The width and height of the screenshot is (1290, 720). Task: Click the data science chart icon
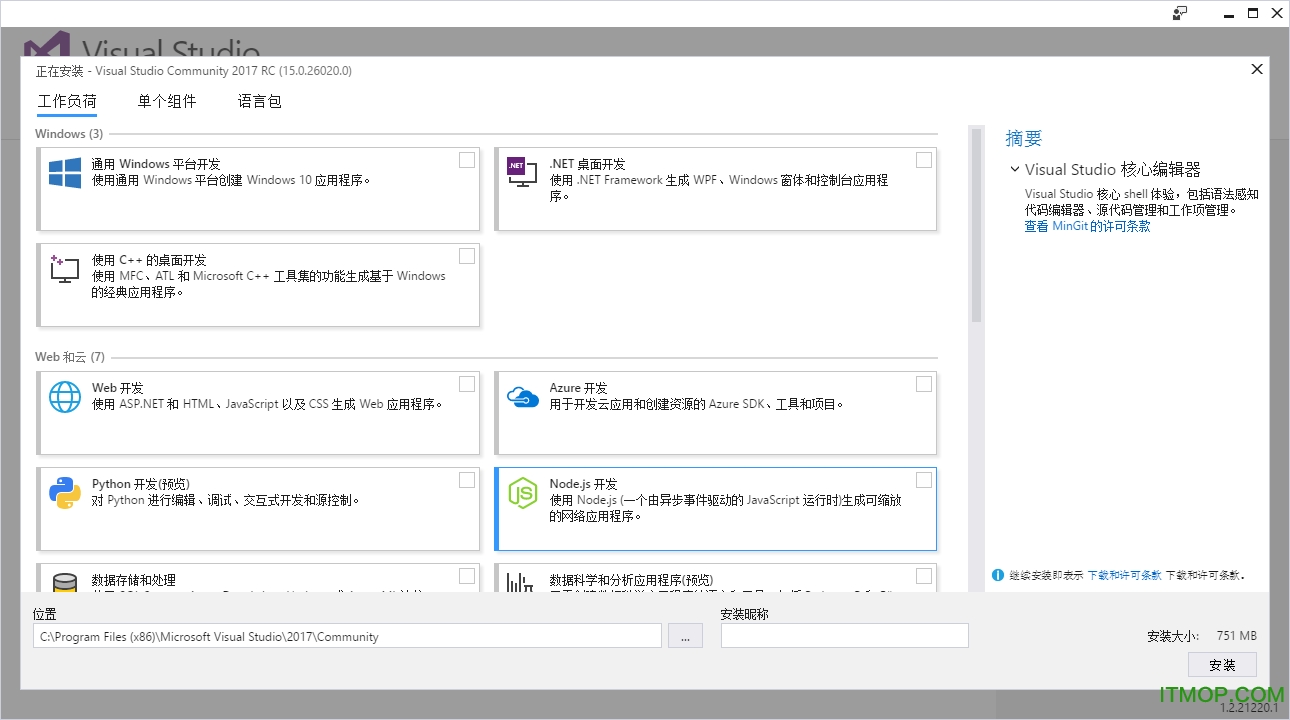click(522, 582)
